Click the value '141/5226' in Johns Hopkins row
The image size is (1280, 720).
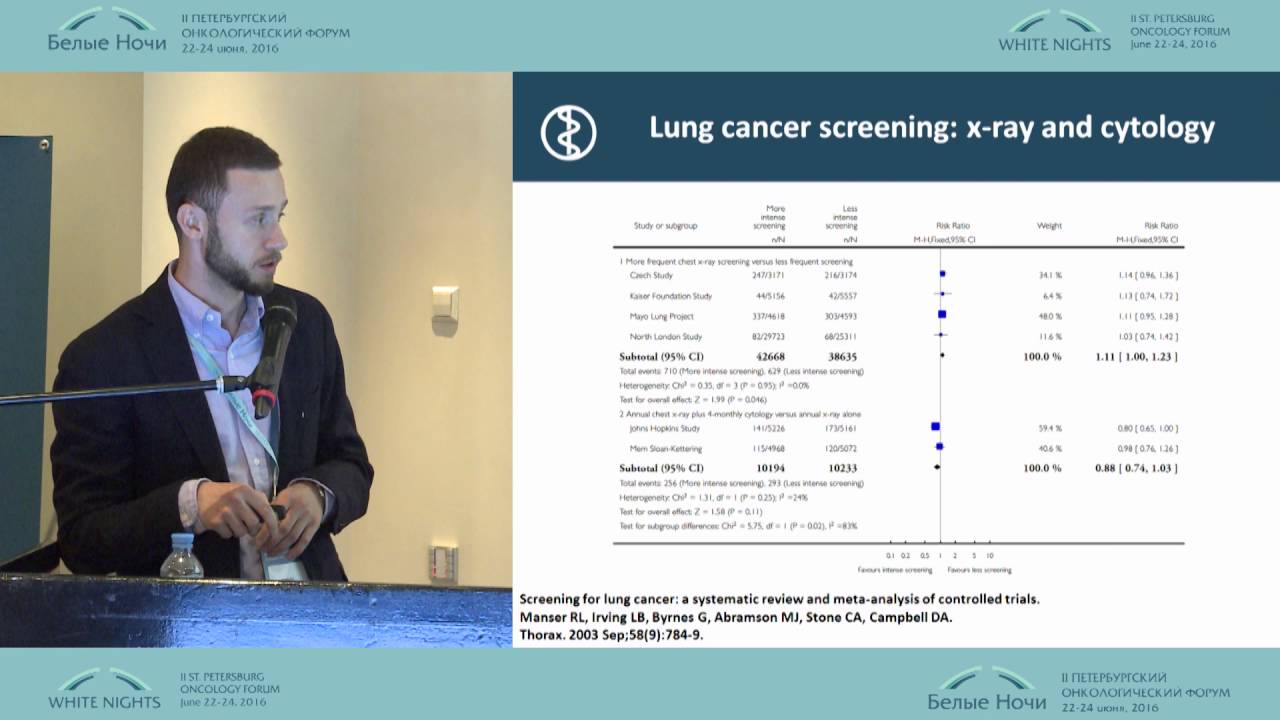769,428
